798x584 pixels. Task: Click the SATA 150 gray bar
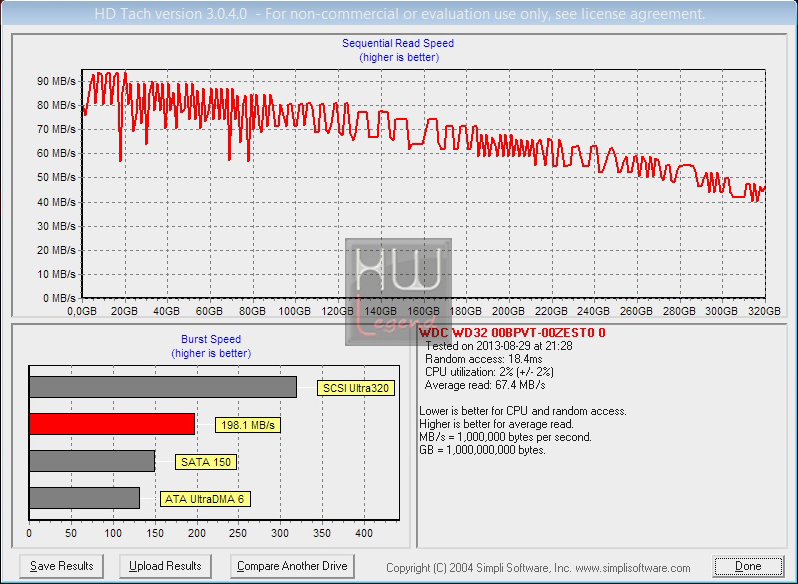(92, 461)
